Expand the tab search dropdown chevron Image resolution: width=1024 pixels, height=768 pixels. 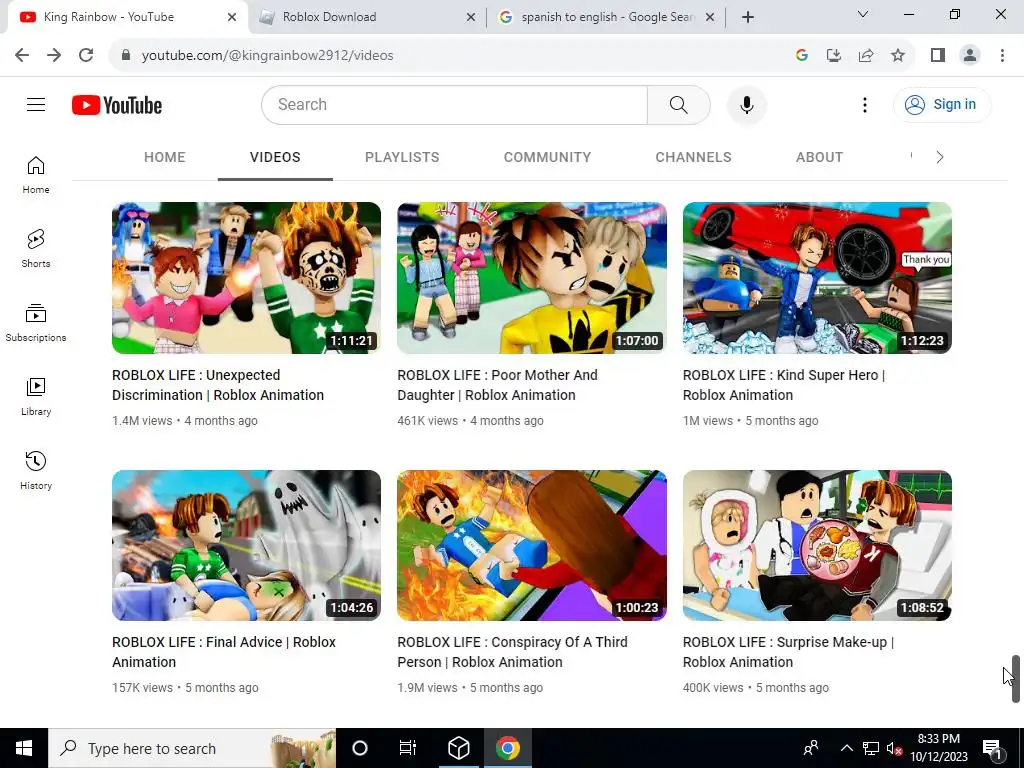click(x=863, y=14)
